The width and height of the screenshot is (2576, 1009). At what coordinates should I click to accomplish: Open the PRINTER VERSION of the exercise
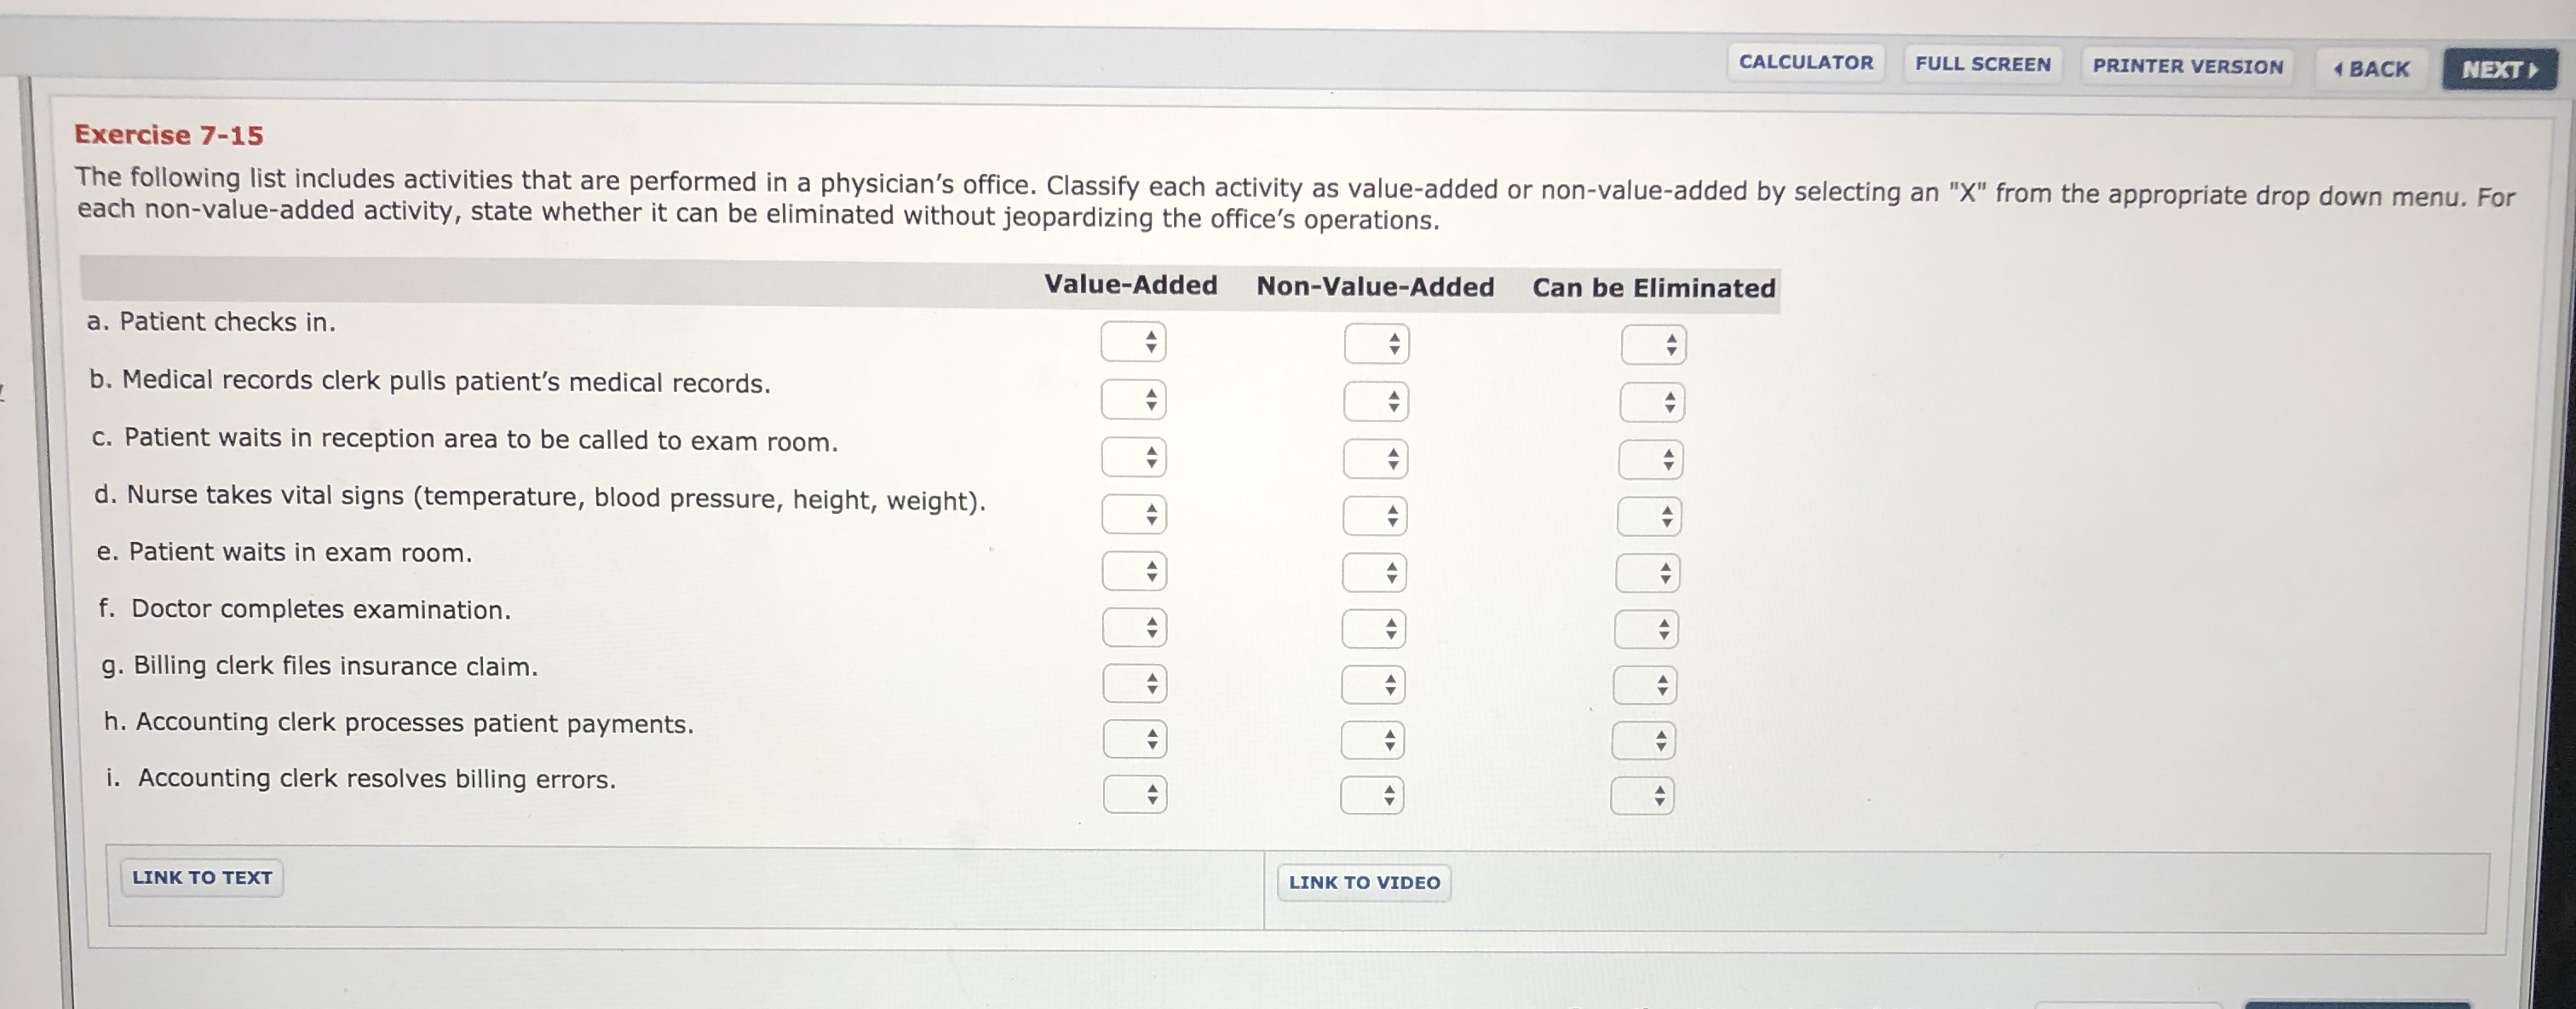pyautogui.click(x=2187, y=66)
